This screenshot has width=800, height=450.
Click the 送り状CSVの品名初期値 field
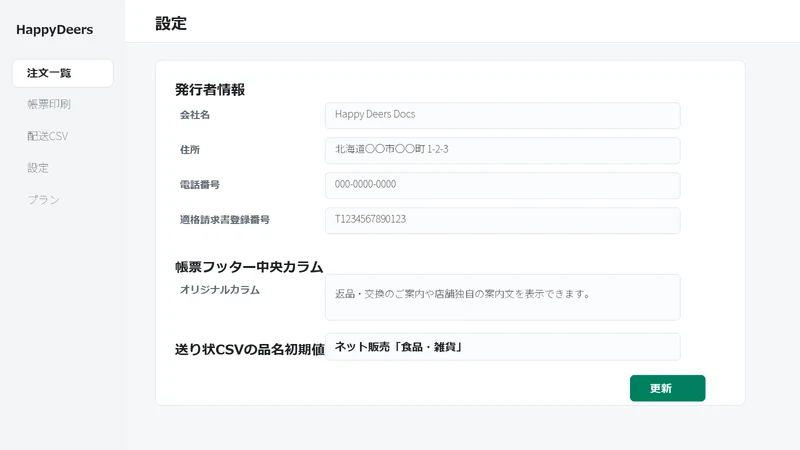point(503,347)
